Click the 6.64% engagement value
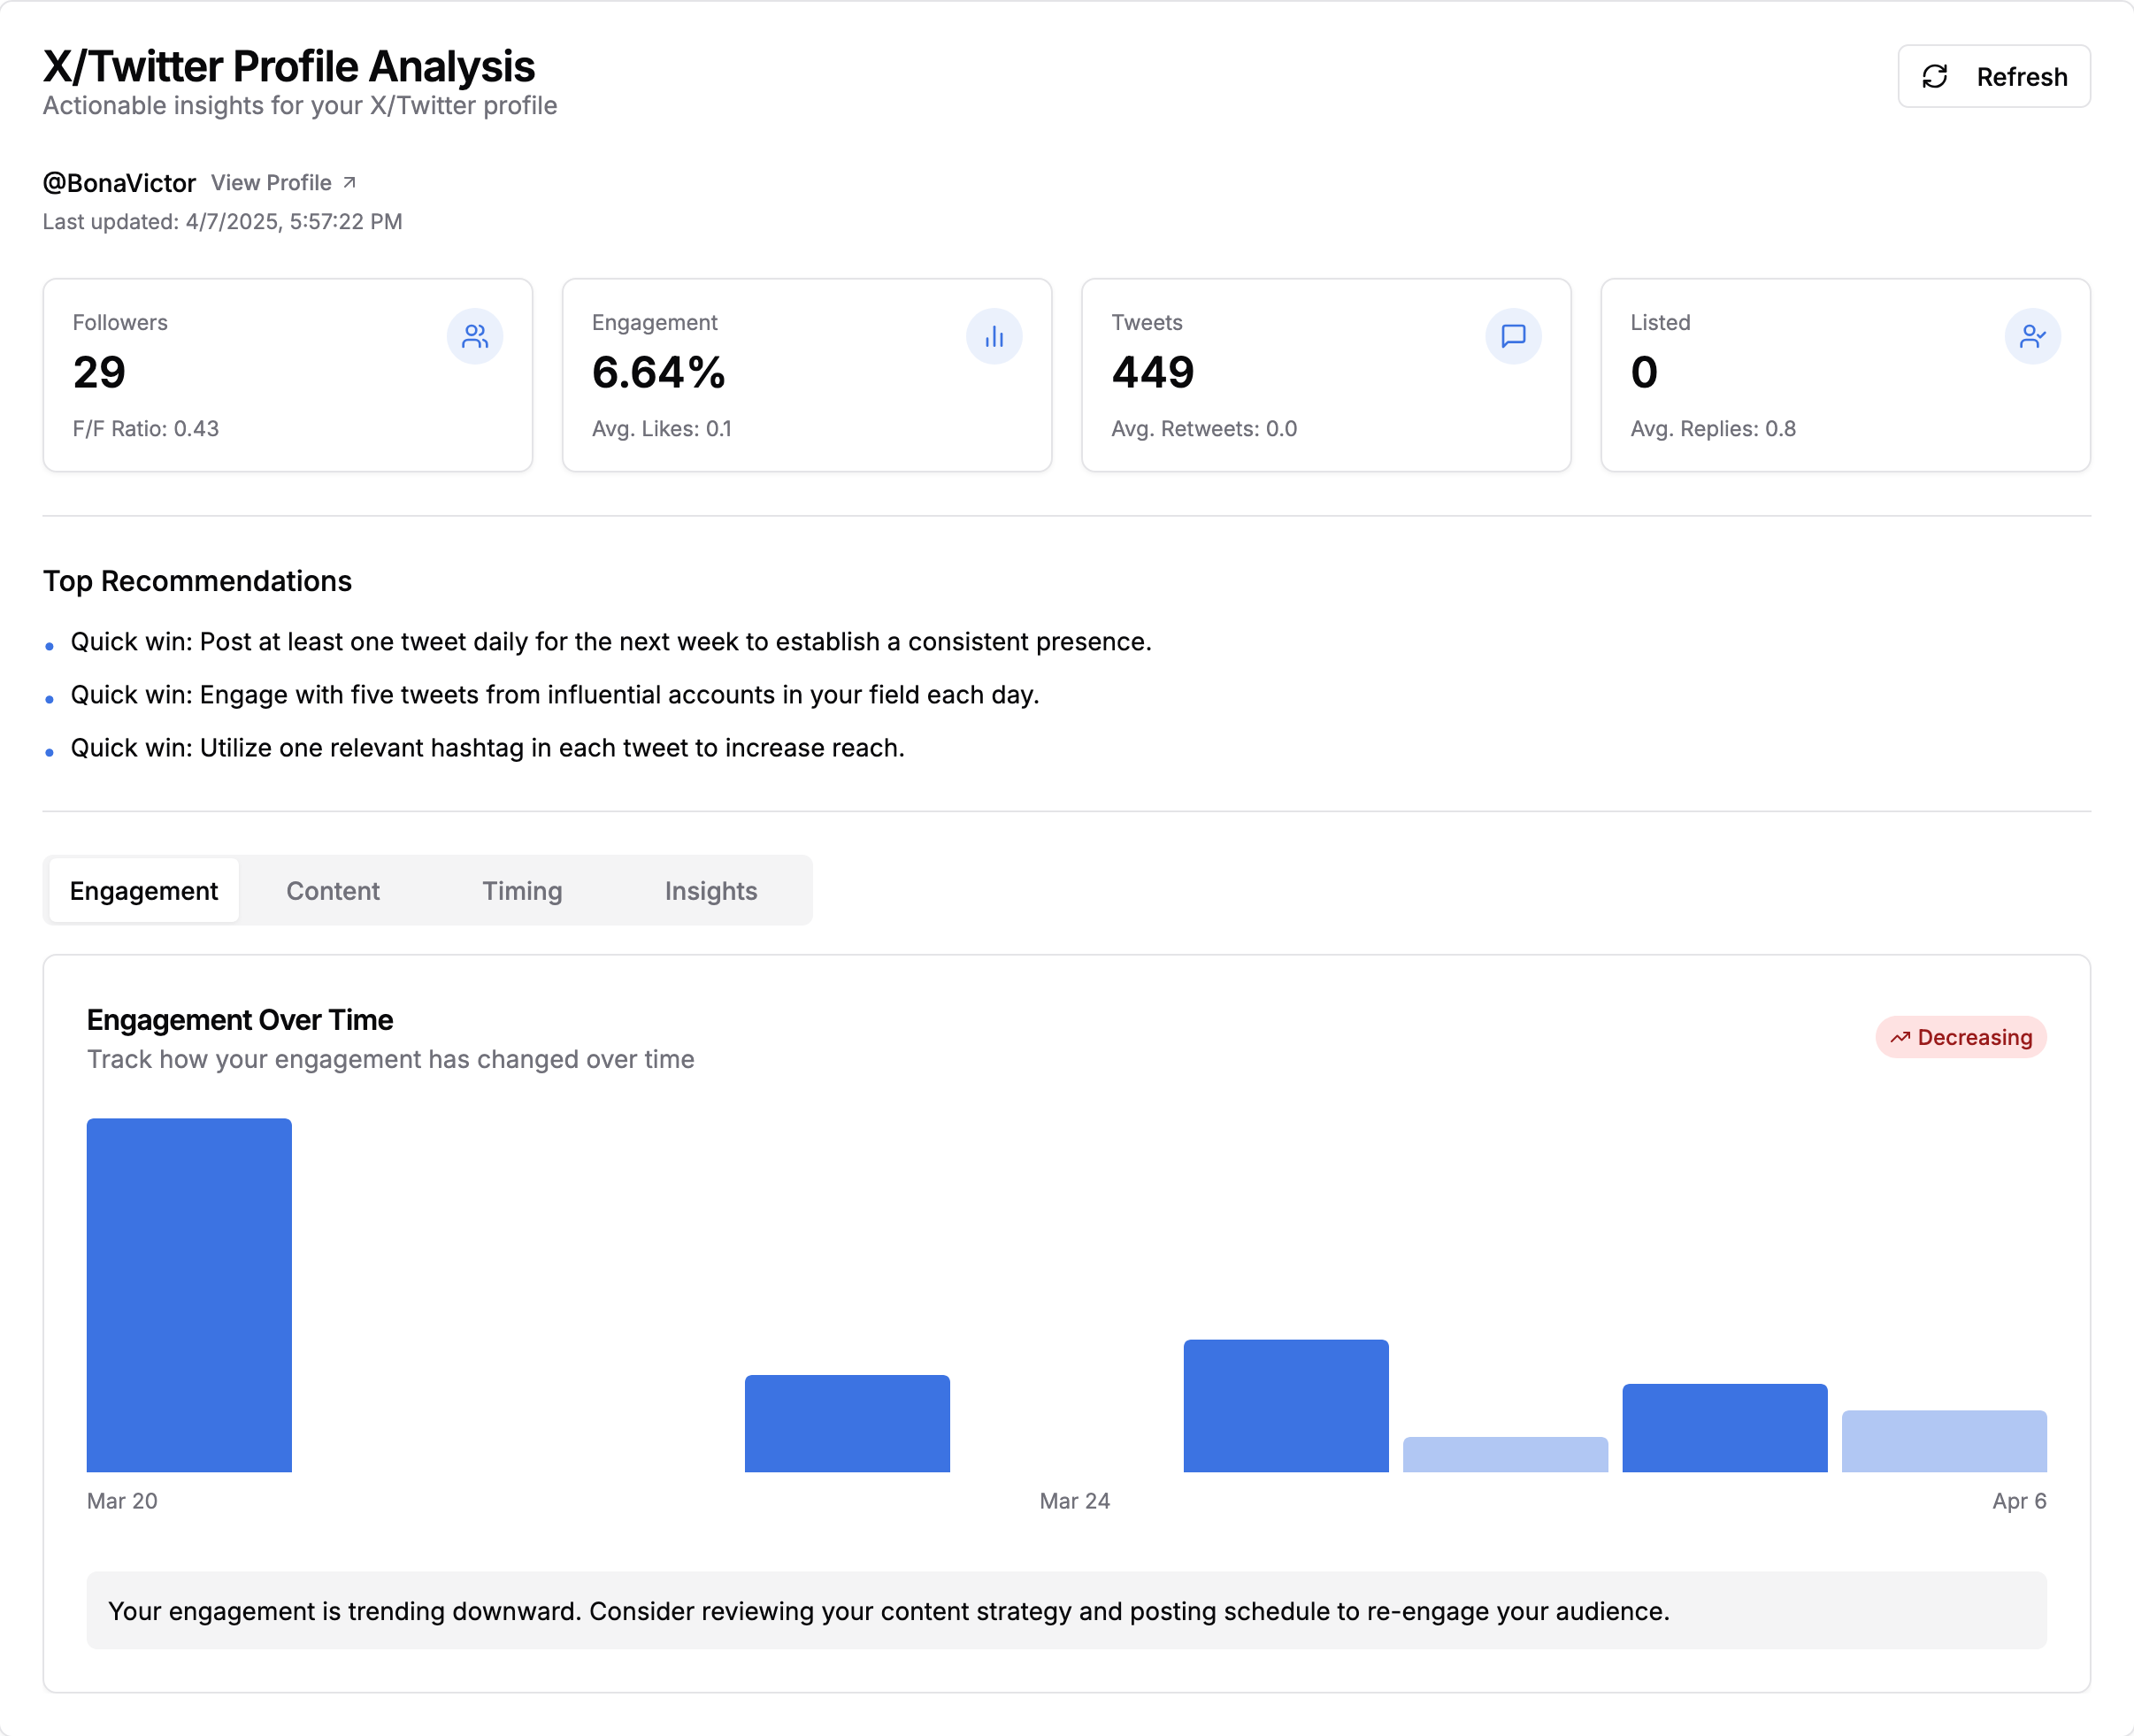Screen dimensions: 2134x1736 click(658, 373)
